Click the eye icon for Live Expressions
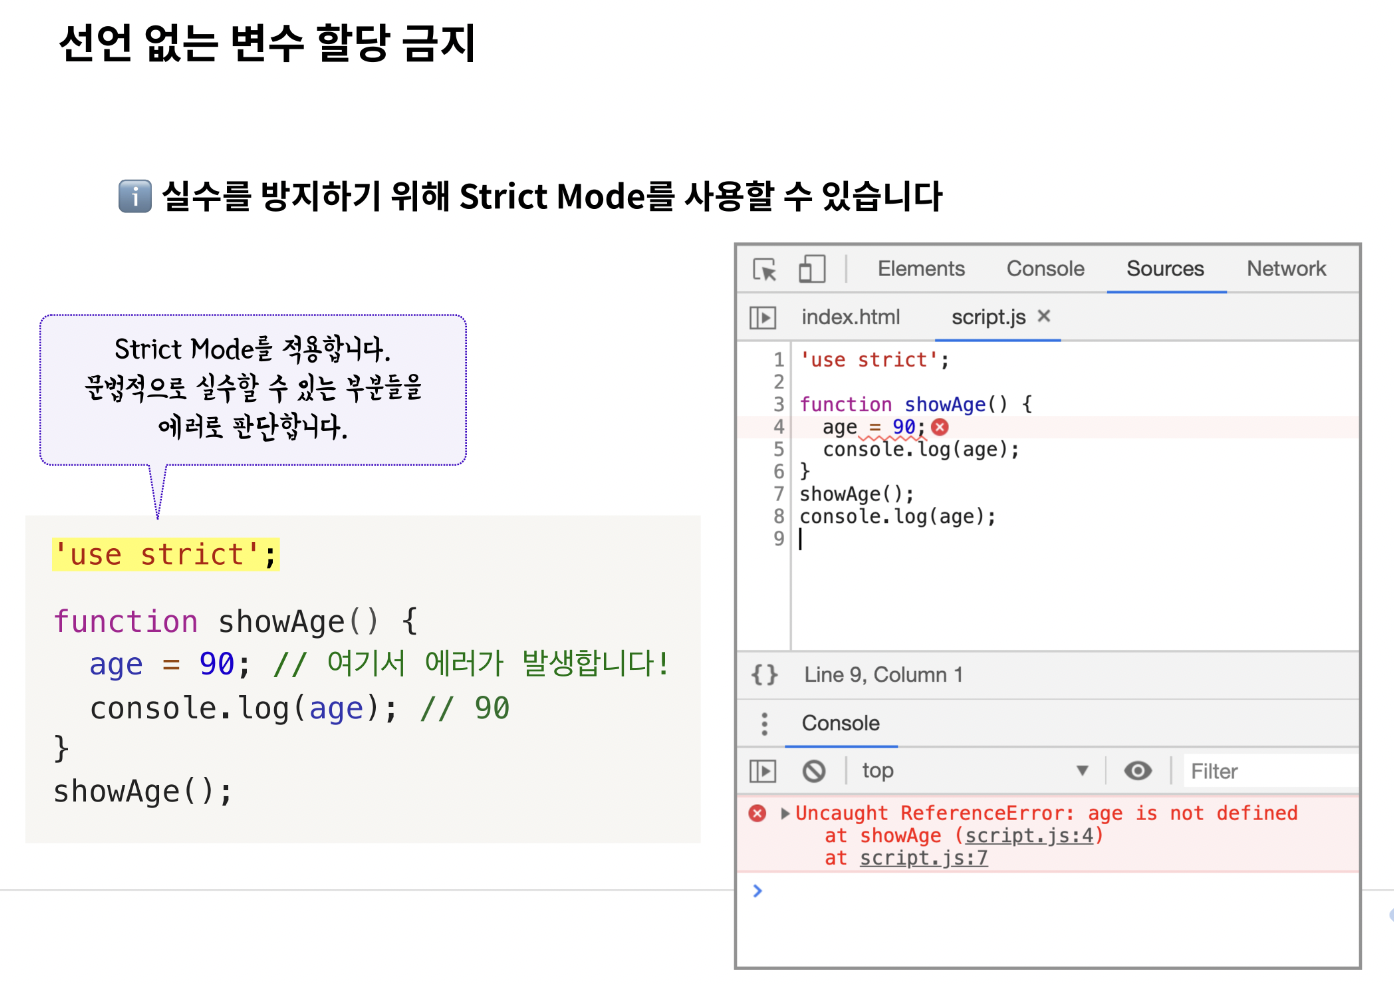Viewport: 1394px width, 984px height. click(x=1139, y=770)
